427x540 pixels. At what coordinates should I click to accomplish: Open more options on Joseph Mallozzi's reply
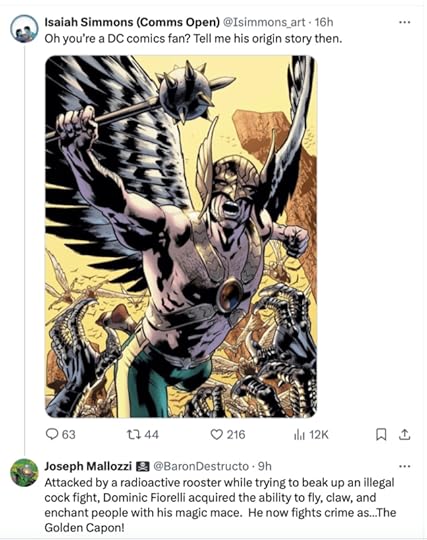[x=404, y=466]
